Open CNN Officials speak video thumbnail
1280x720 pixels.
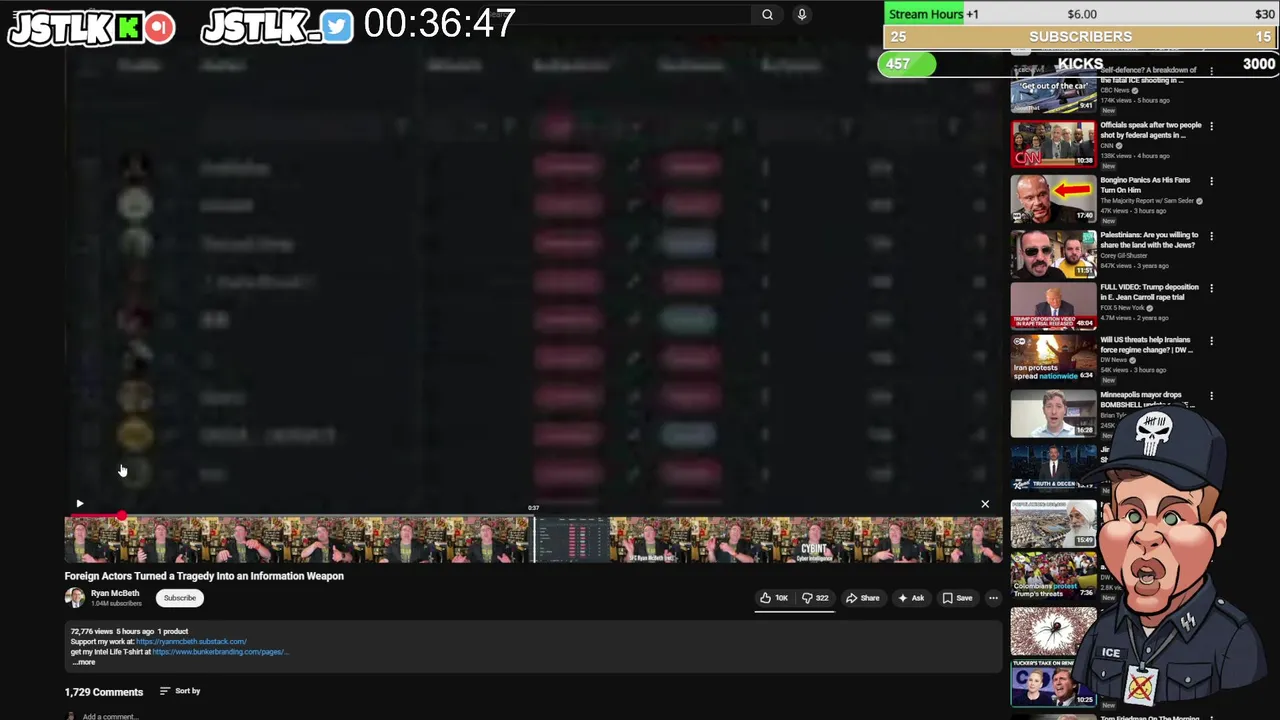click(1053, 144)
